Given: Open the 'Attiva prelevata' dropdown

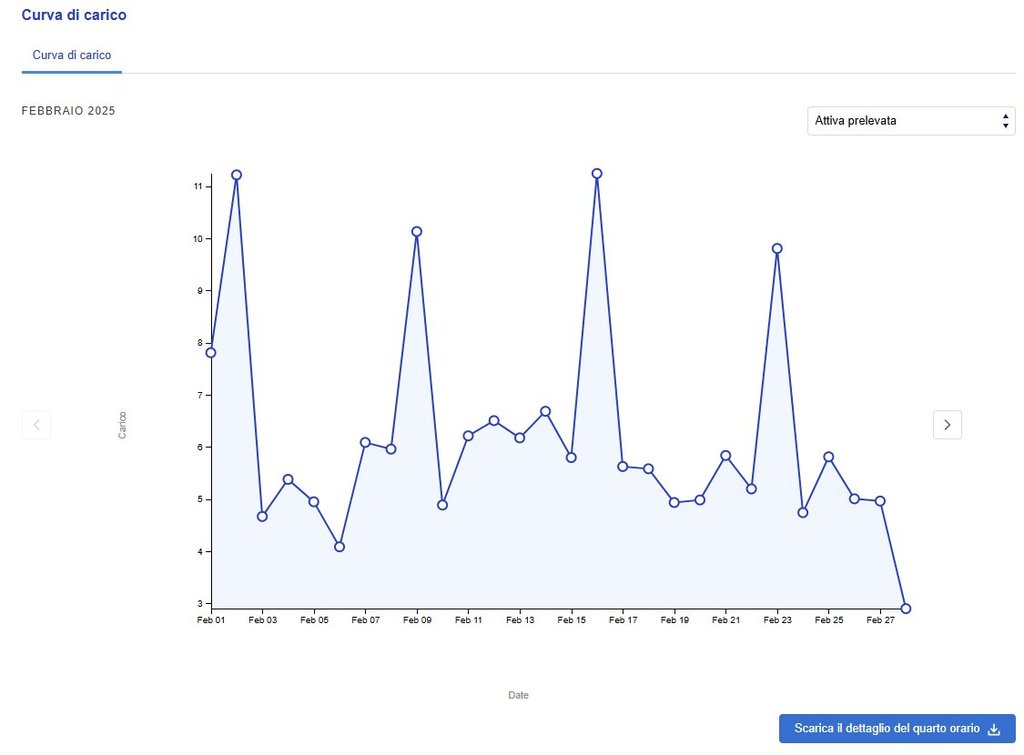Looking at the screenshot, I should click(x=910, y=121).
